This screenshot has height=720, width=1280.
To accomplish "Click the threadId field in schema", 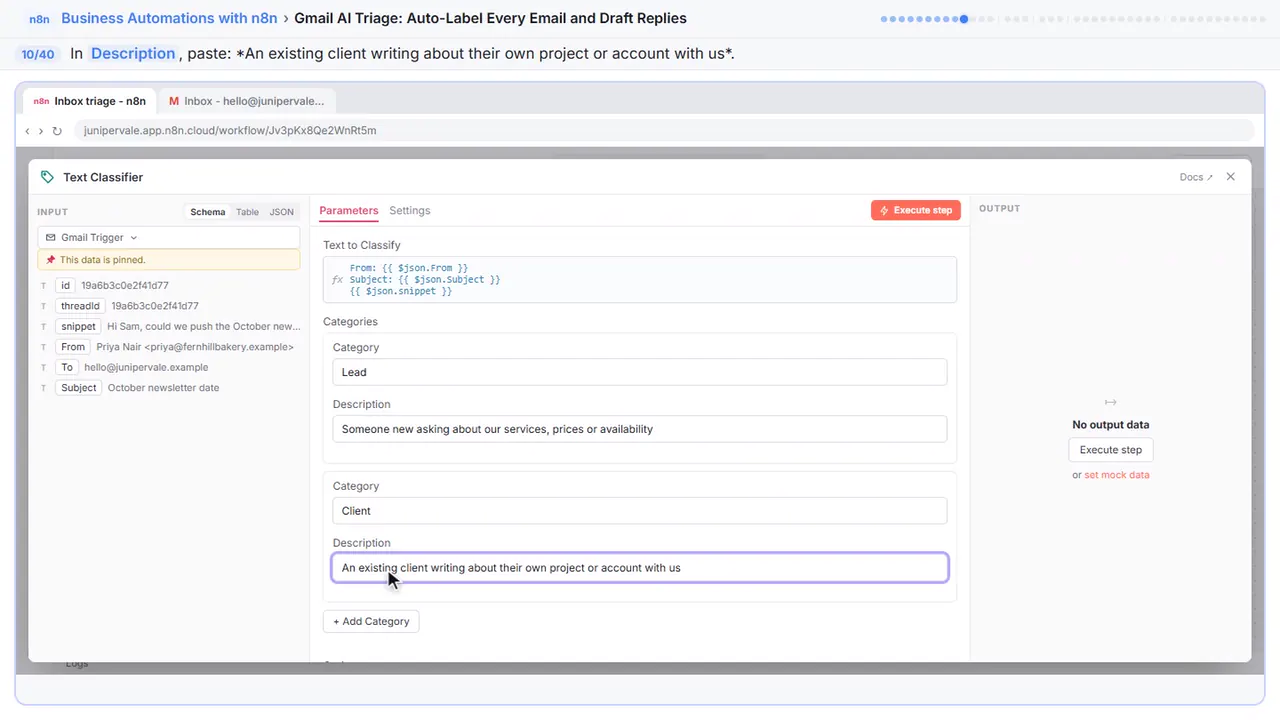I will click(x=80, y=306).
